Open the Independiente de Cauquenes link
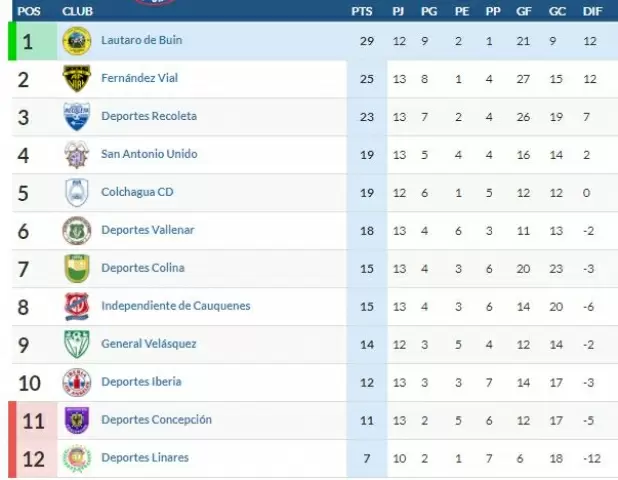Viewport: 618px width, 480px height. [176, 306]
